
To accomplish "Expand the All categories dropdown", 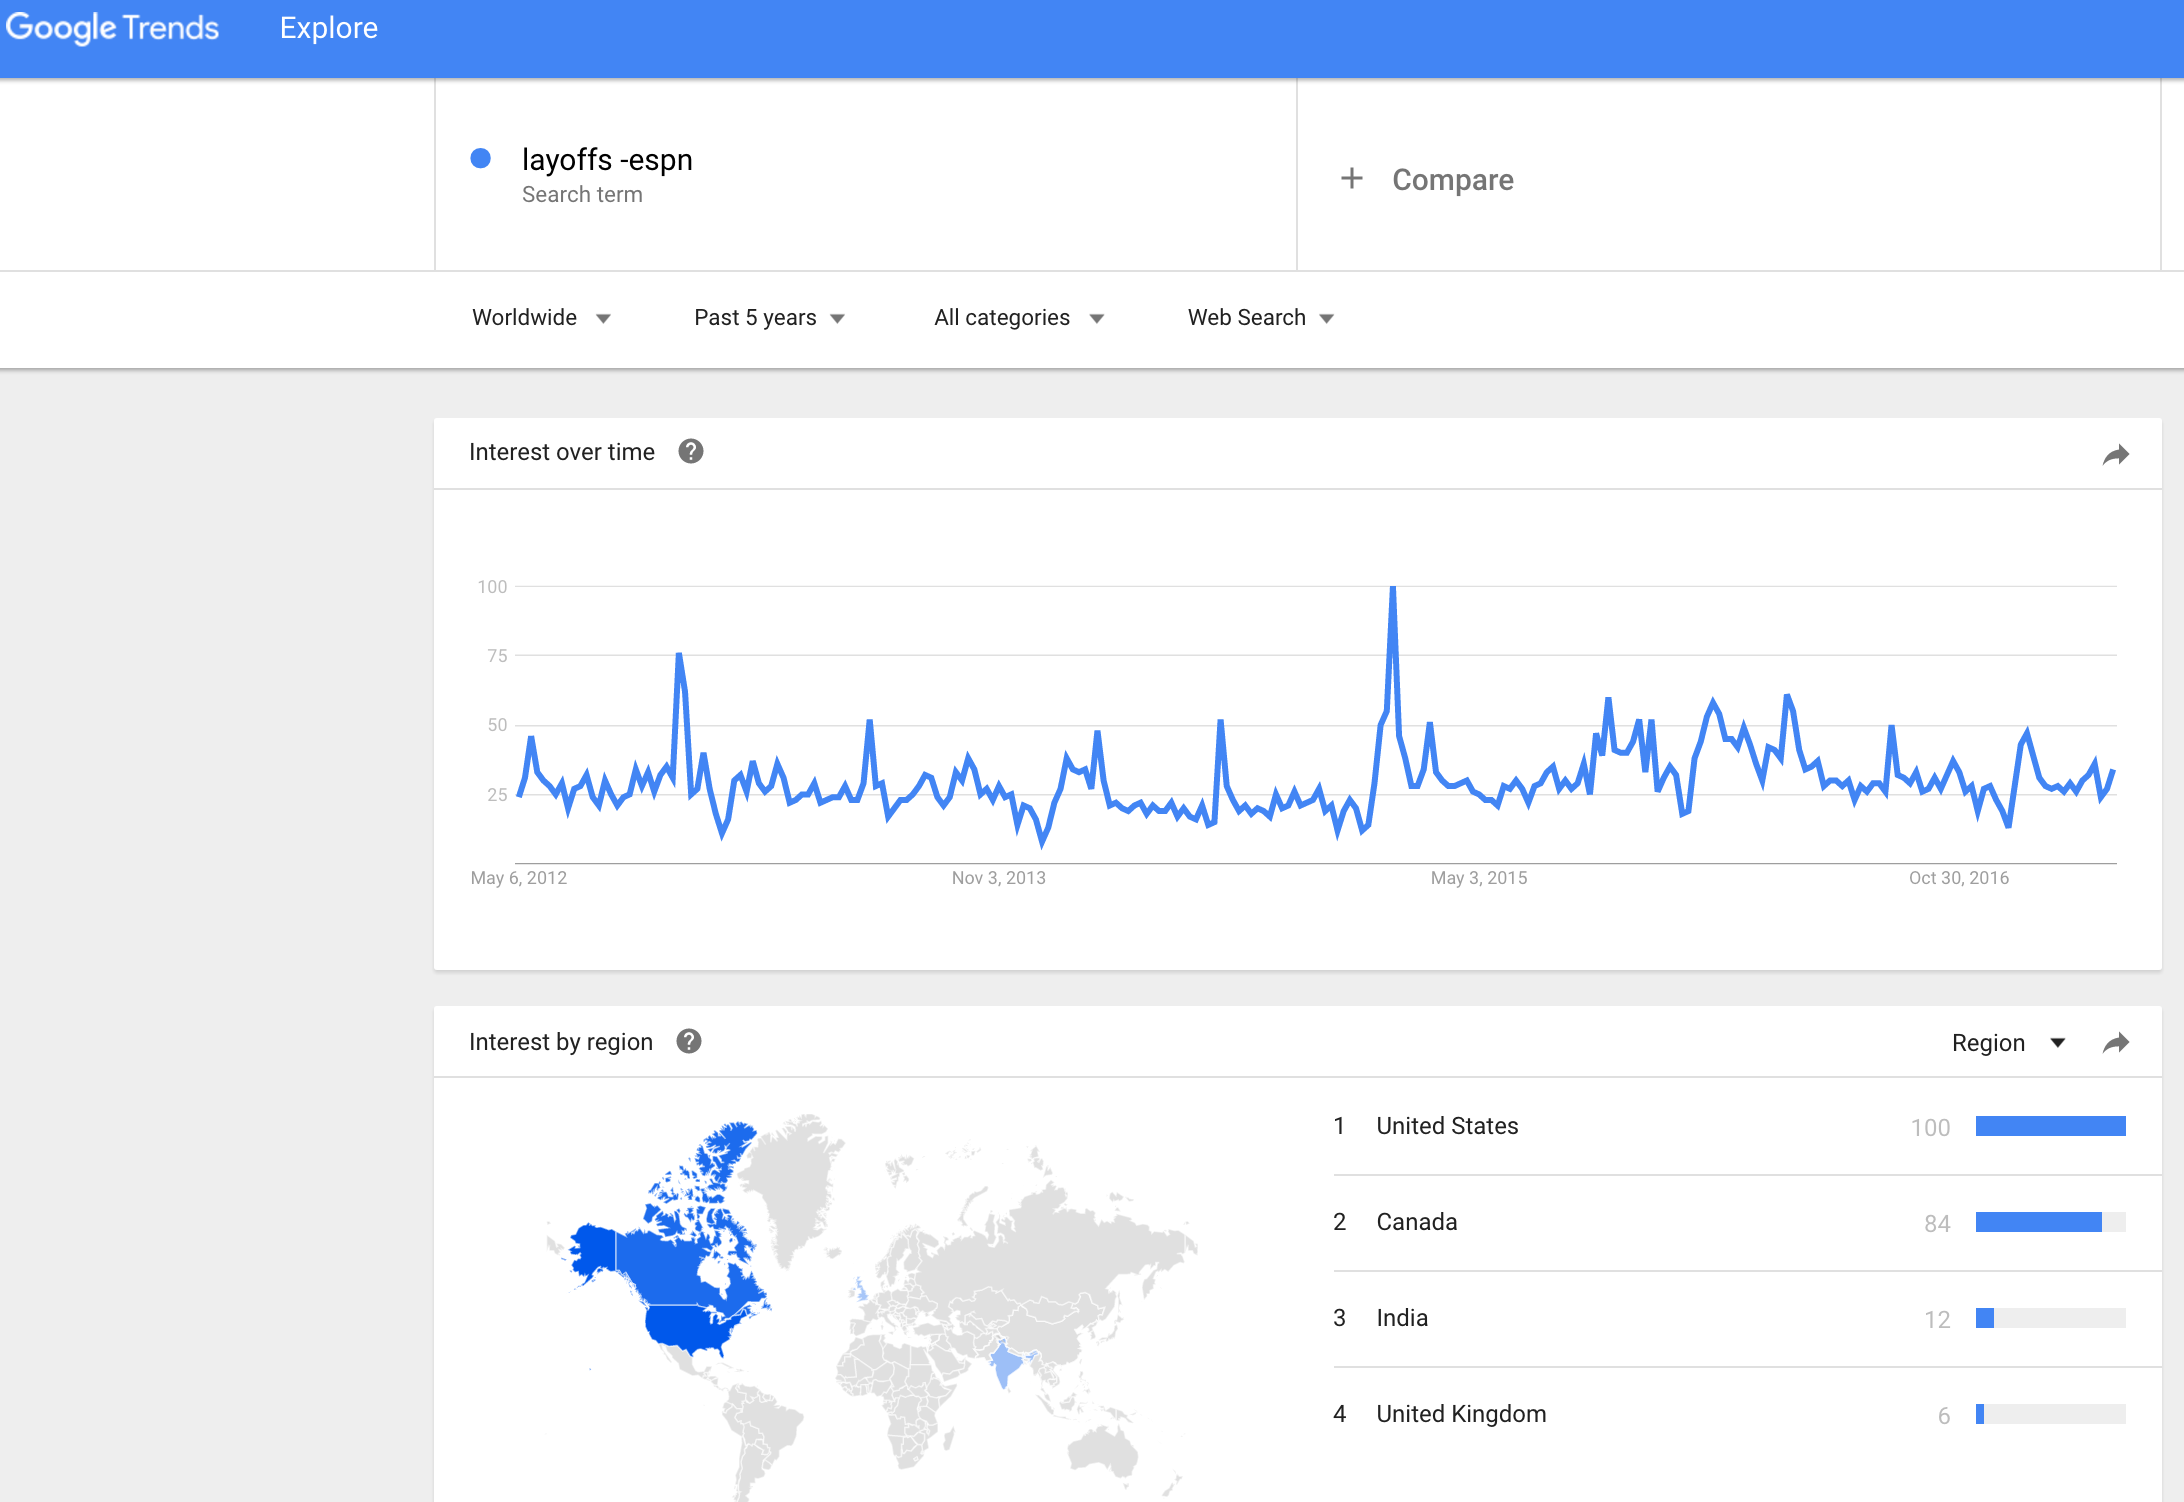I will tap(1018, 318).
